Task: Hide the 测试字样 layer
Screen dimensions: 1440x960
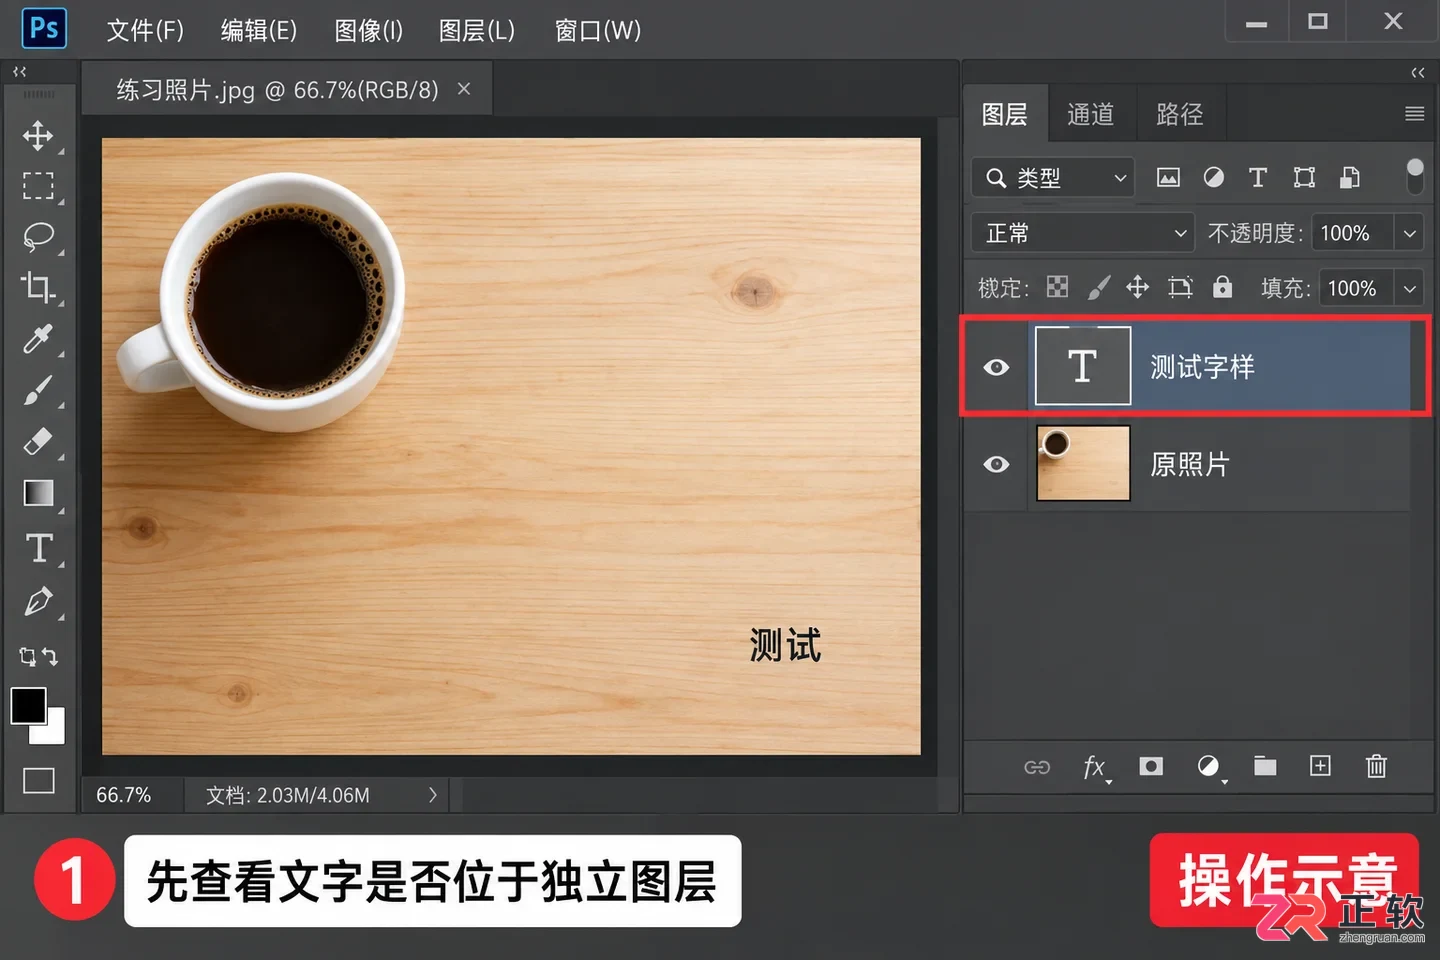Action: (x=996, y=367)
